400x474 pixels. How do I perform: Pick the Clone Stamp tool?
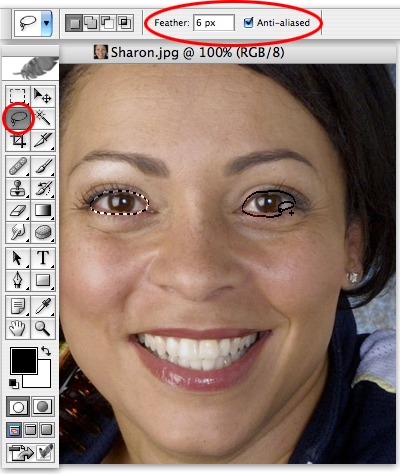click(18, 188)
